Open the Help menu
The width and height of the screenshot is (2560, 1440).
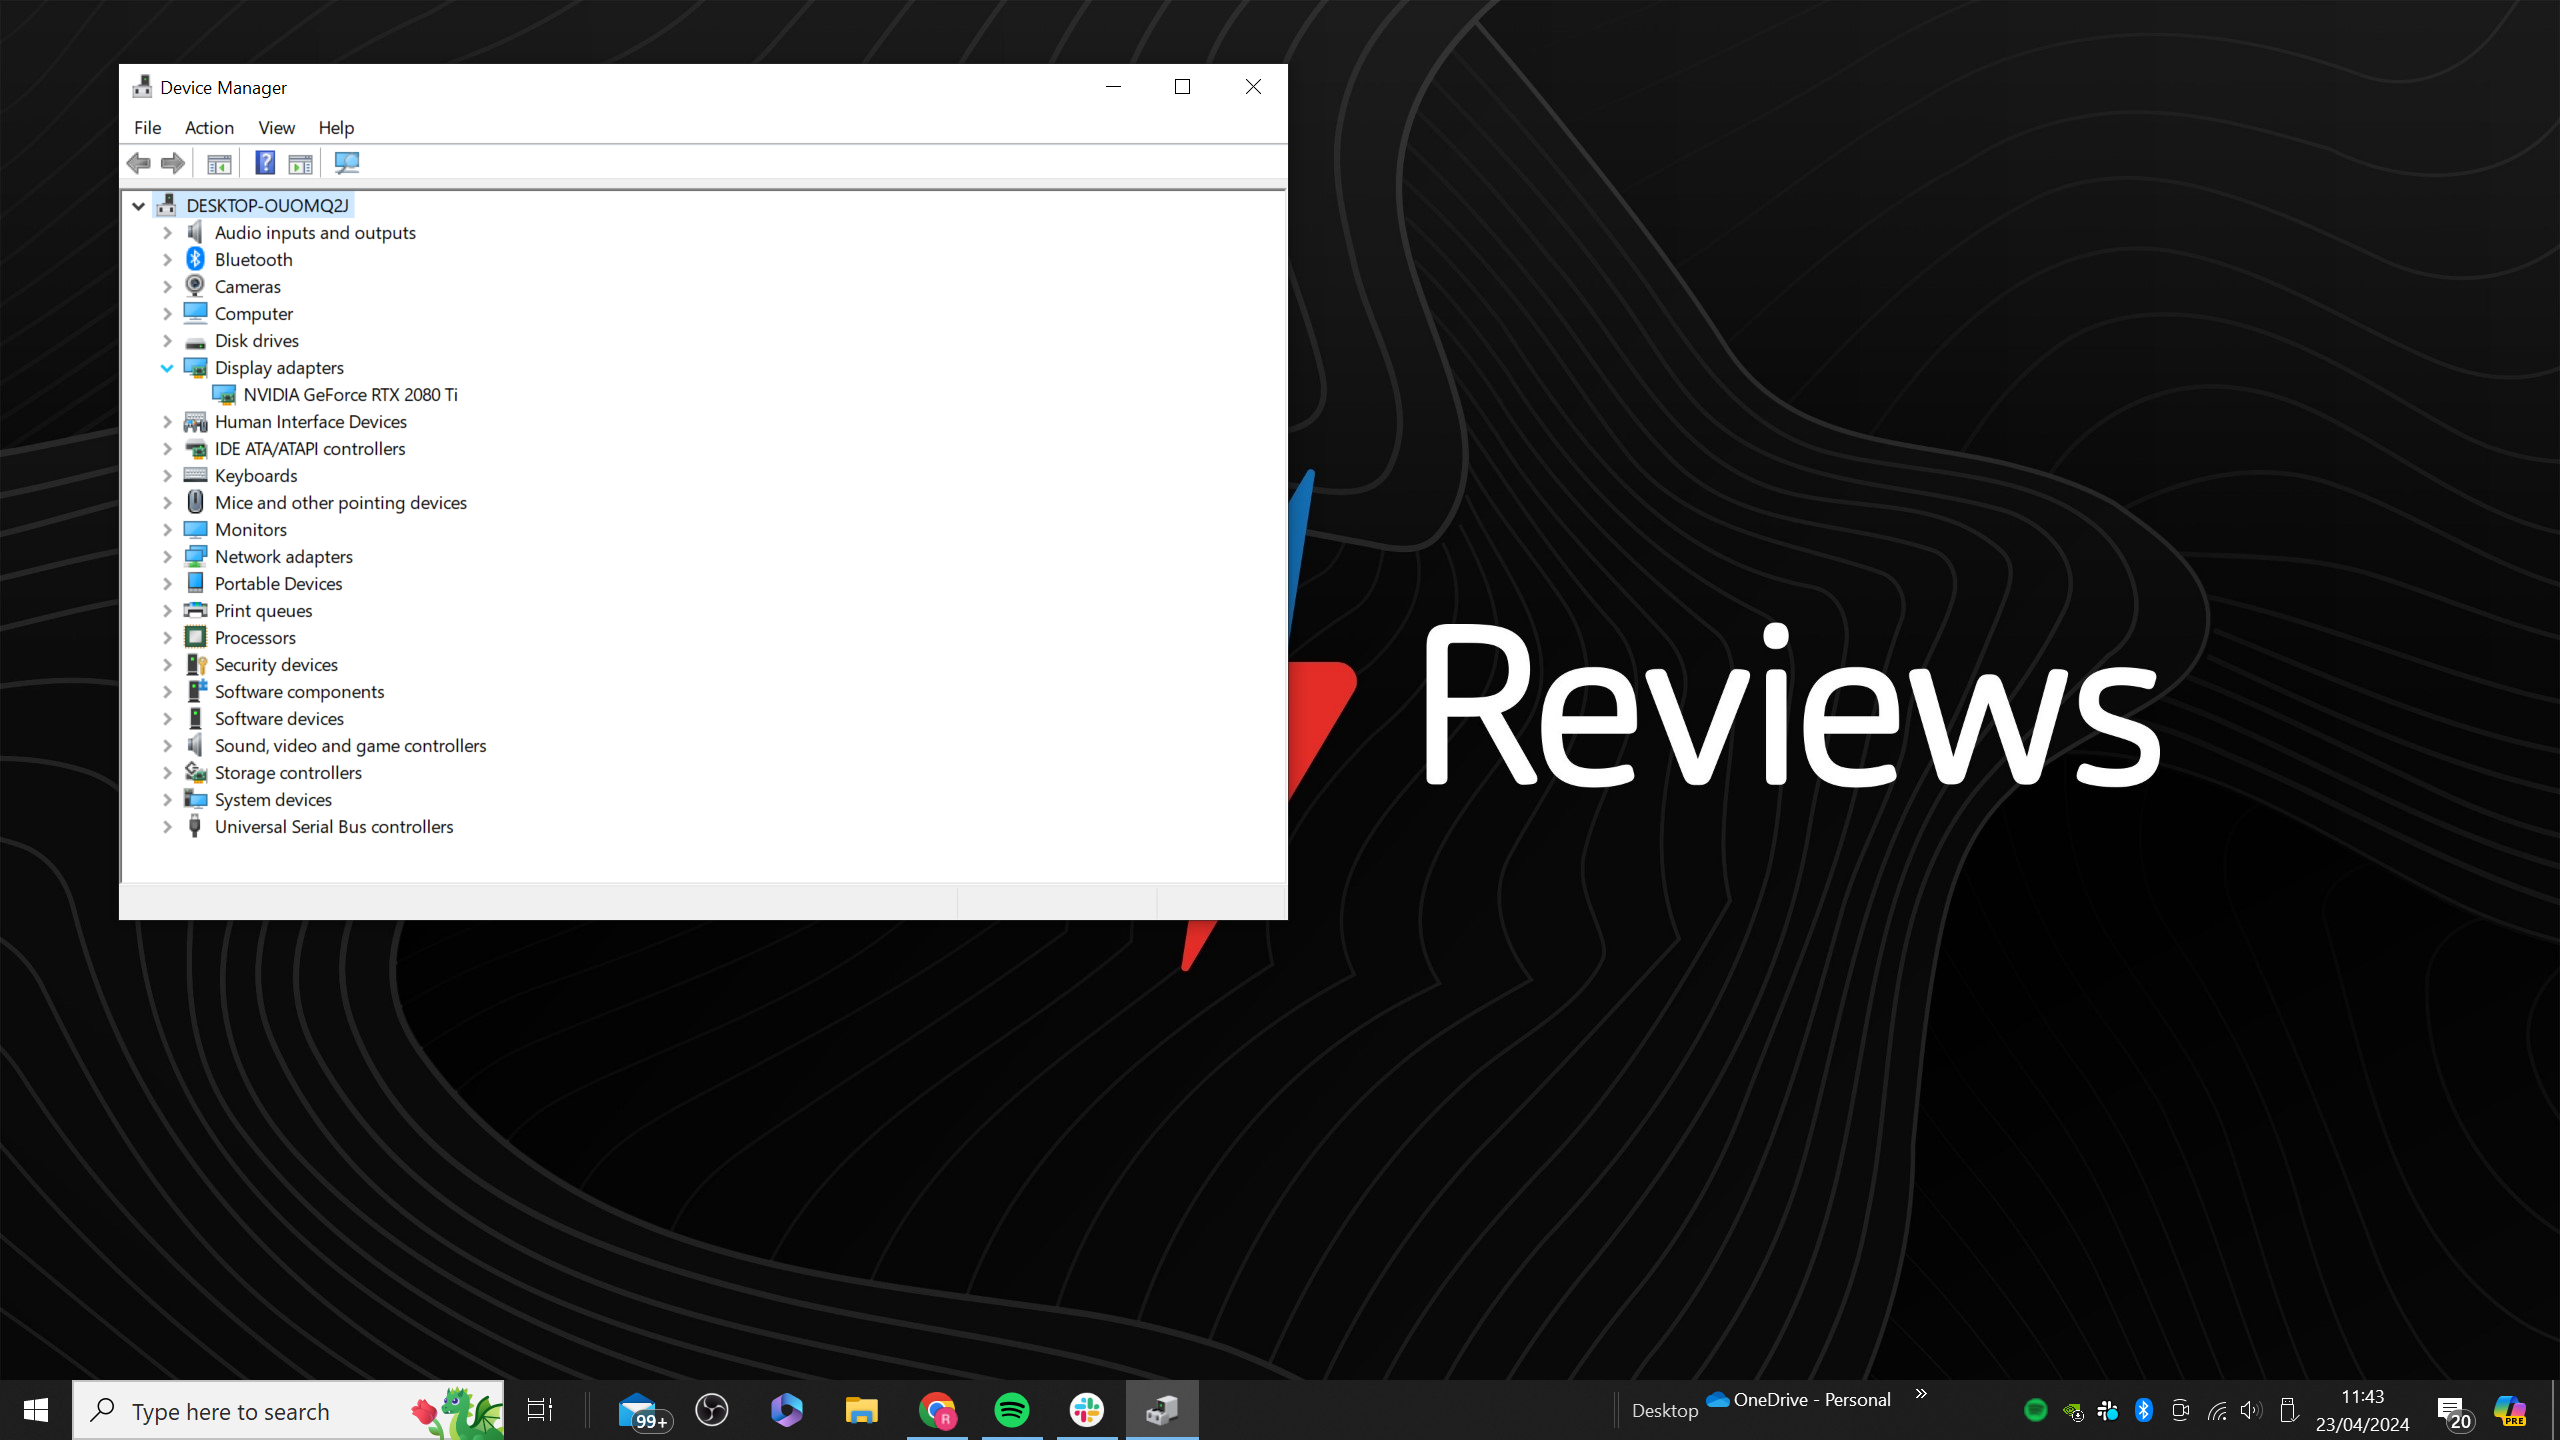[336, 127]
